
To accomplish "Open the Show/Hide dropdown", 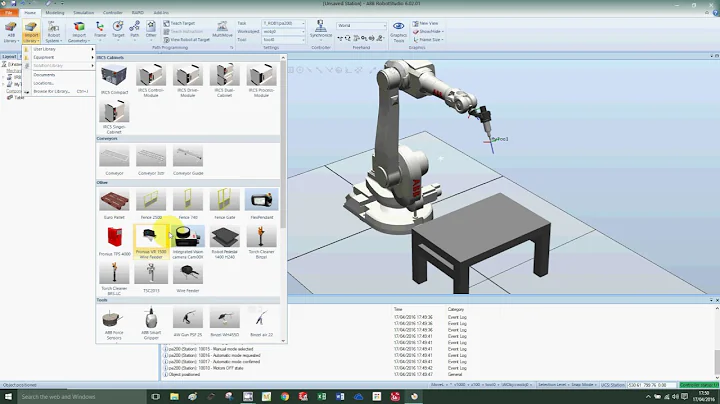I will [x=428, y=31].
